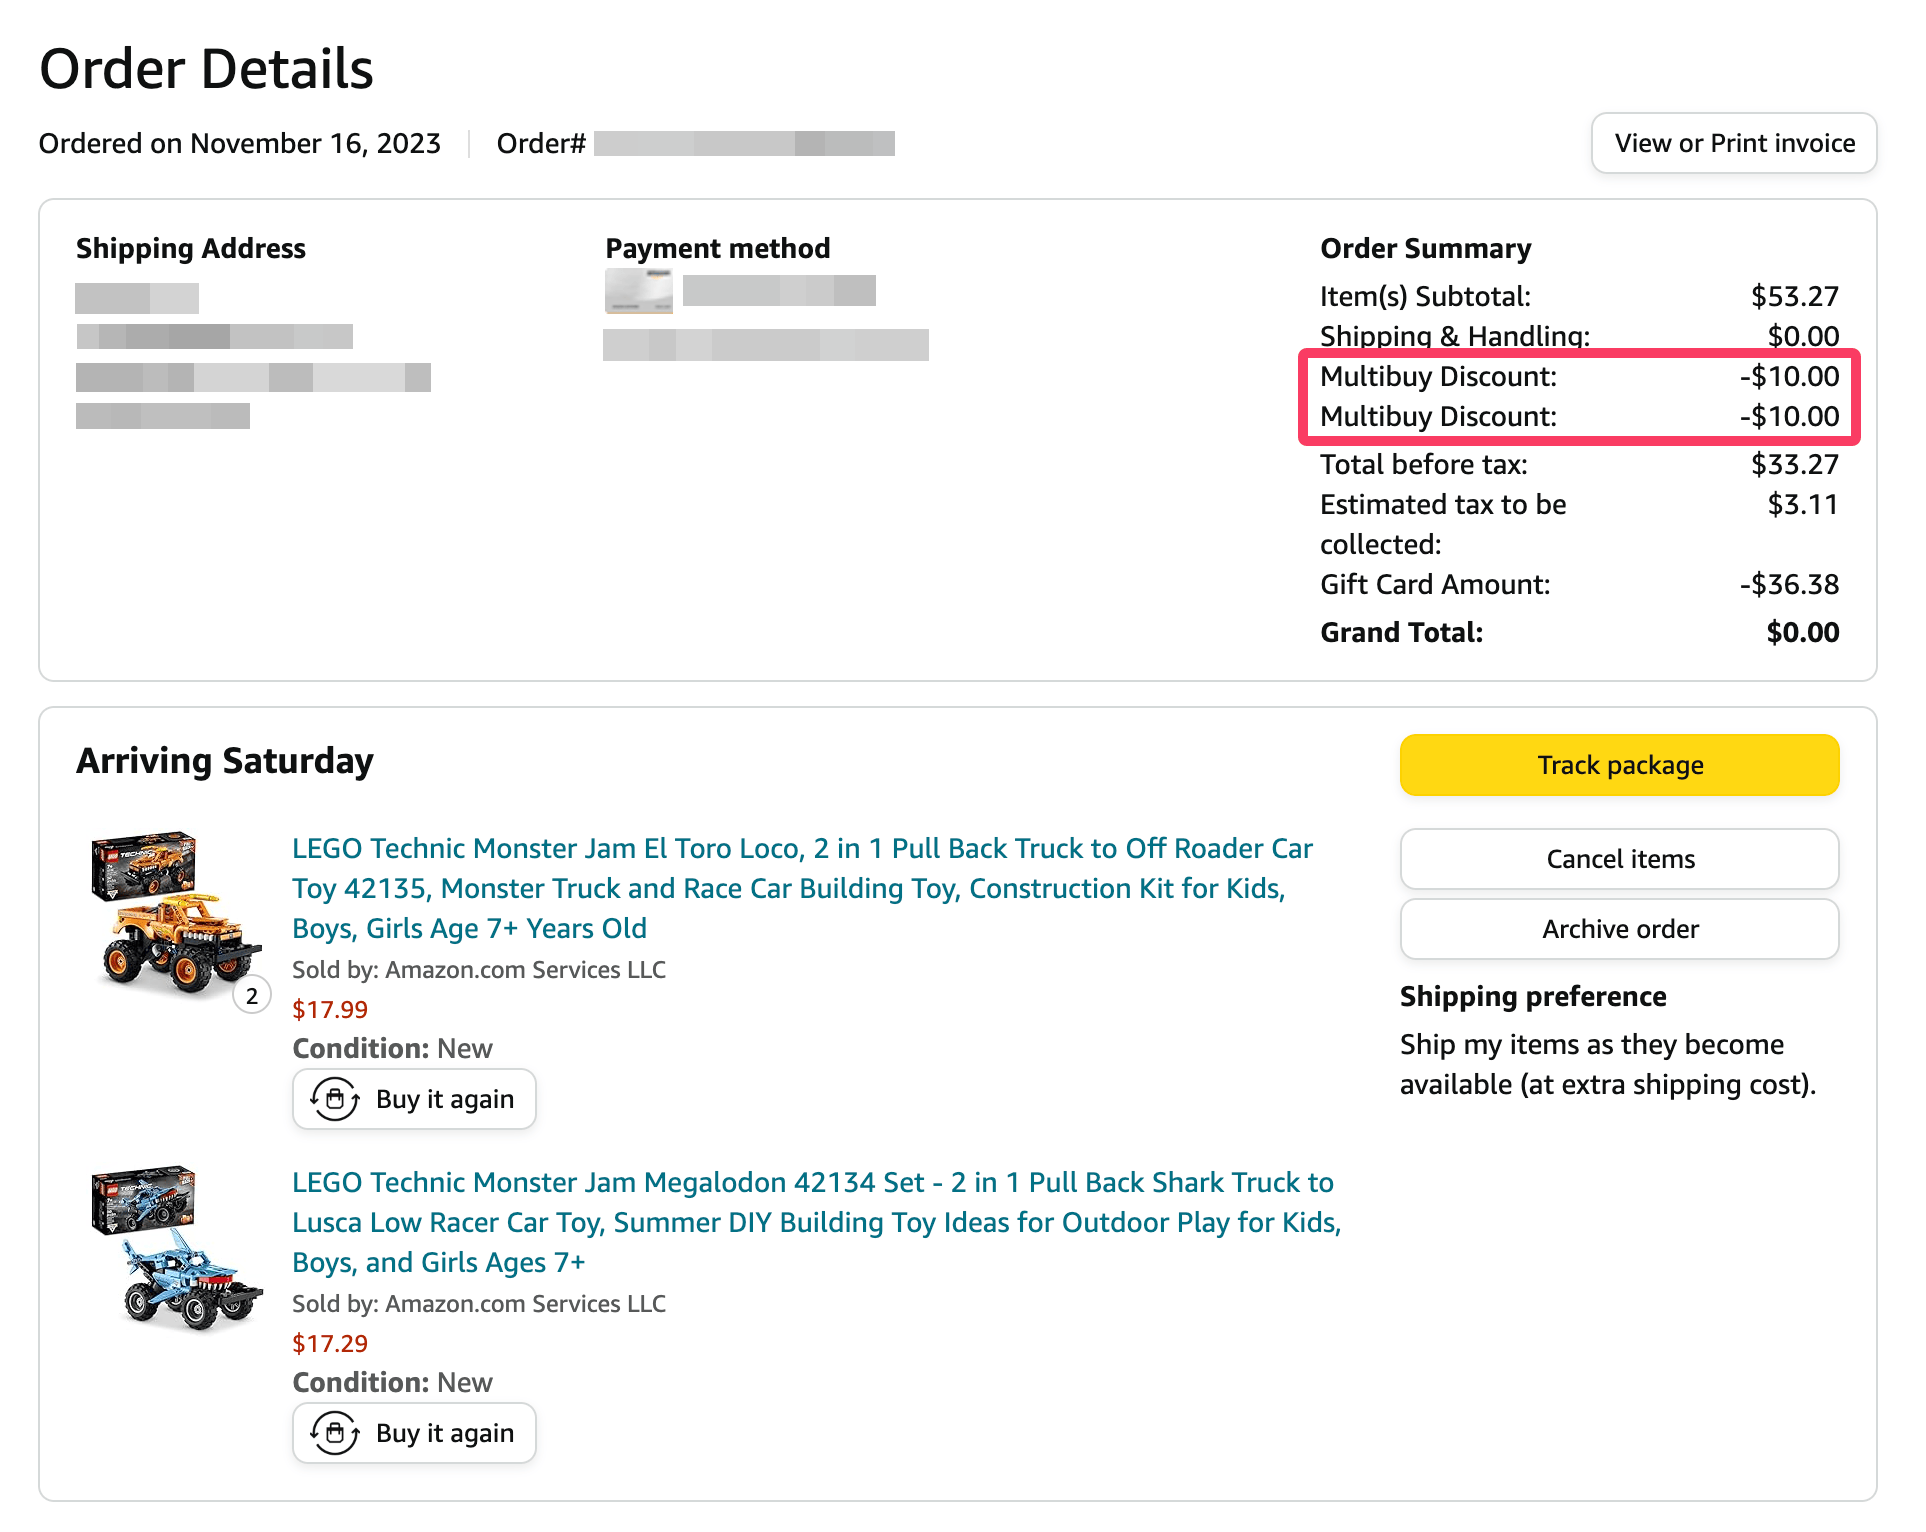
Task: Click the orange El Toro Loco truck thumbnail
Action: coord(176,915)
